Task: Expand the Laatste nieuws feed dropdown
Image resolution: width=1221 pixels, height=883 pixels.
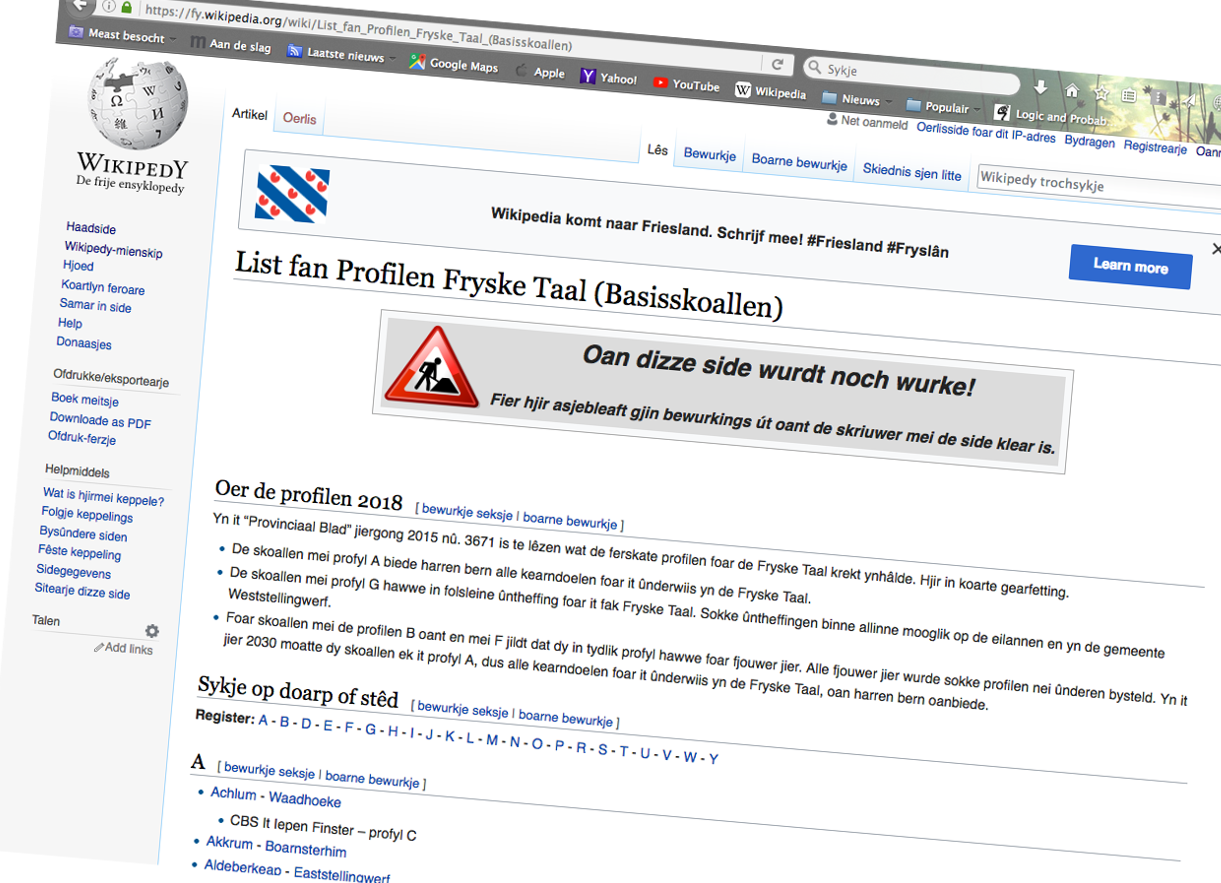Action: tap(342, 55)
